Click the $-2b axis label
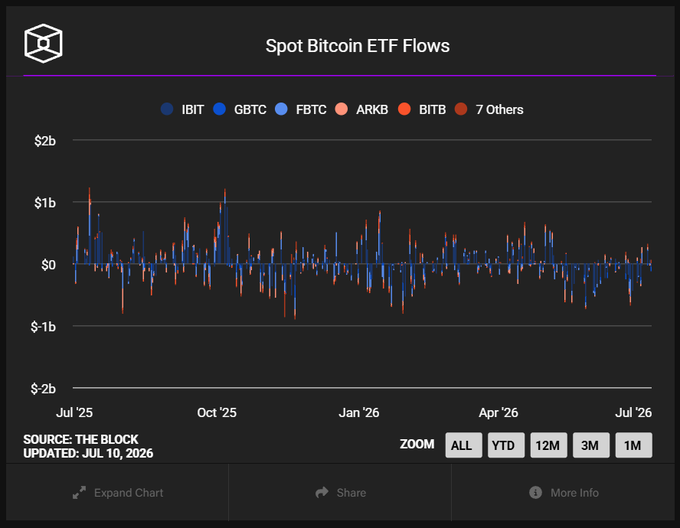Image resolution: width=680 pixels, height=528 pixels. [x=43, y=389]
